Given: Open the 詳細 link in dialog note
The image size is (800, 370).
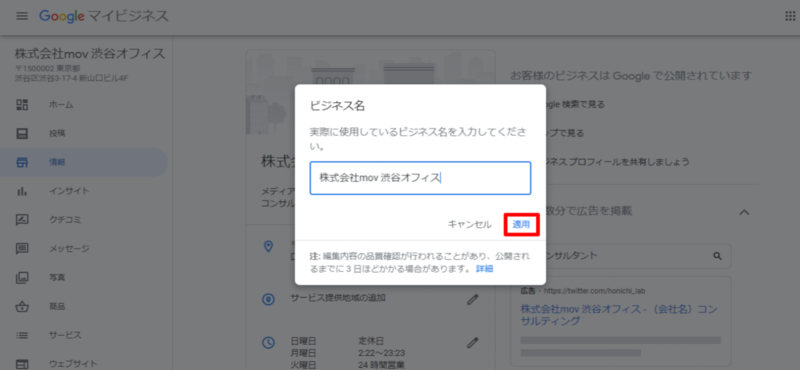Looking at the screenshot, I should (485, 268).
